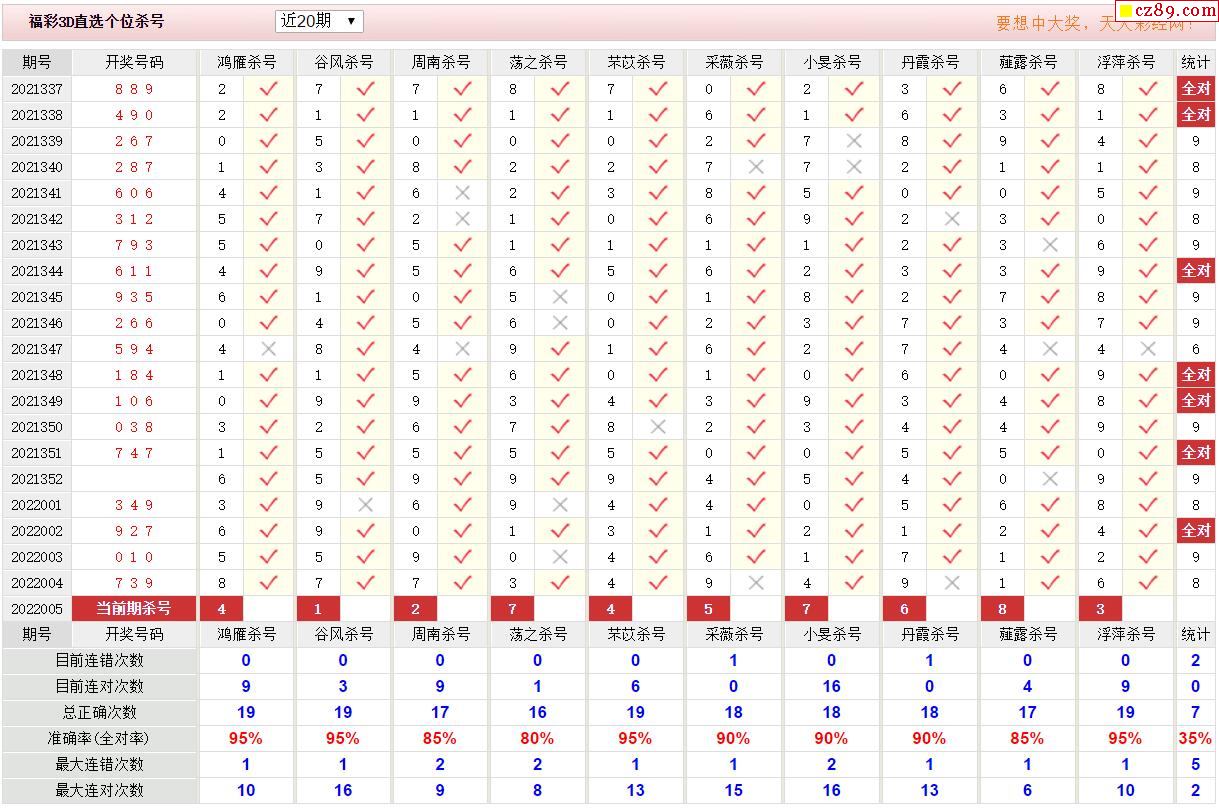Click gray X in 谷风杀号 for period 2022001
Screen dimensions: 1219x809
point(365,505)
